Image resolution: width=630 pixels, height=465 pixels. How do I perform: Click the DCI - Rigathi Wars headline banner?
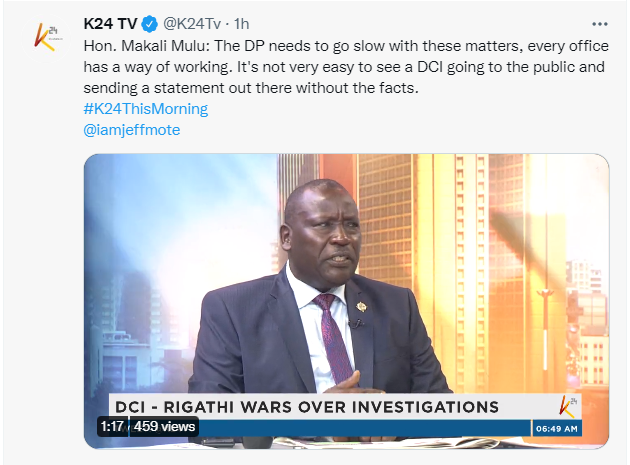tap(307, 407)
